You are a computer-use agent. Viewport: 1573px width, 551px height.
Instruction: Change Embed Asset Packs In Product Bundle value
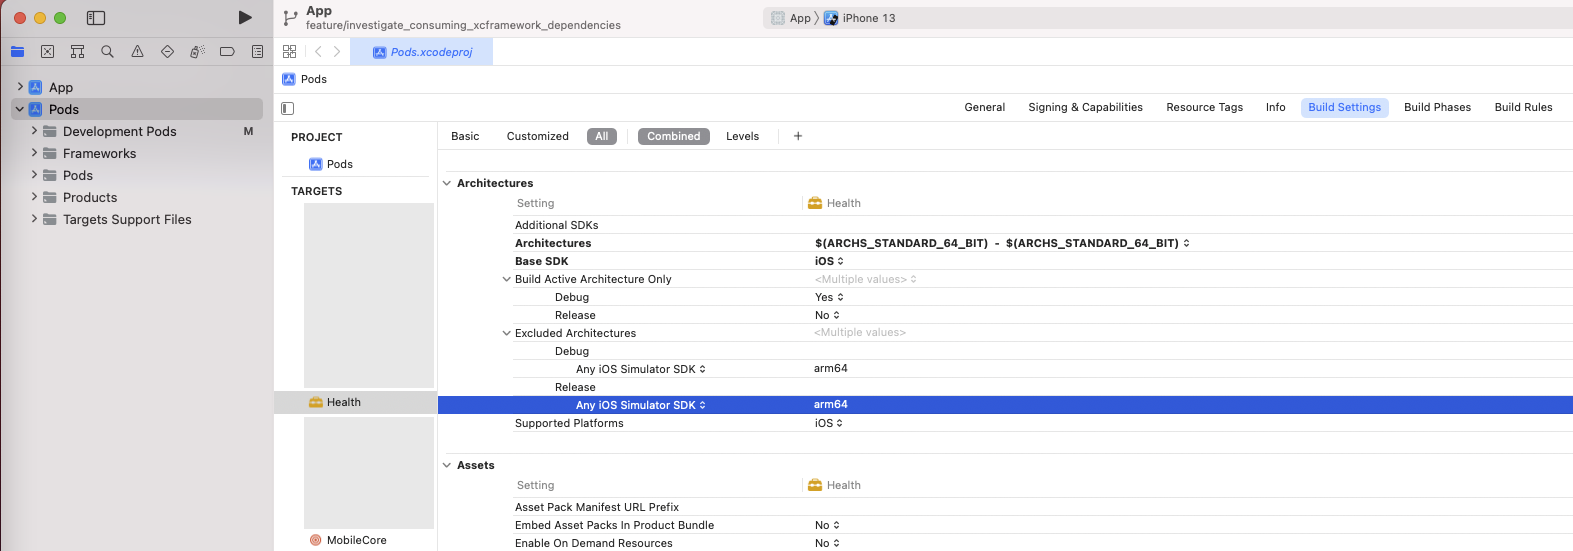point(827,525)
